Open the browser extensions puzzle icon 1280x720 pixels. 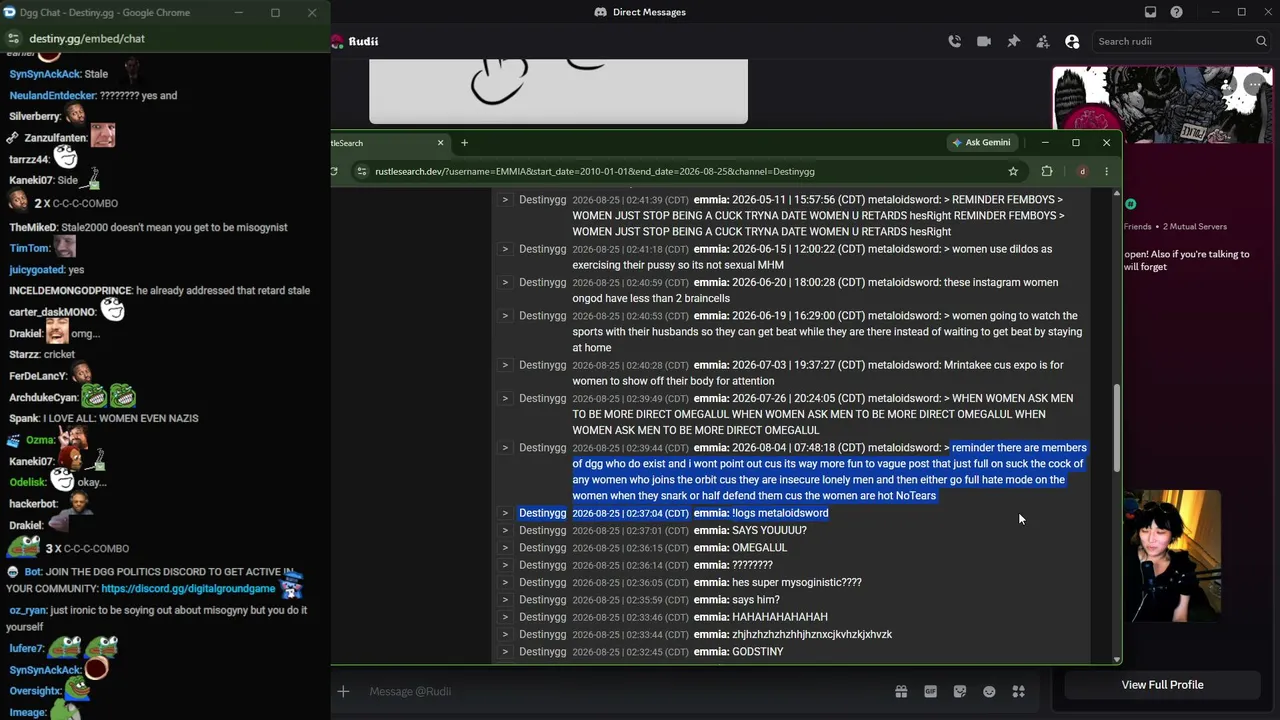tap(1047, 171)
